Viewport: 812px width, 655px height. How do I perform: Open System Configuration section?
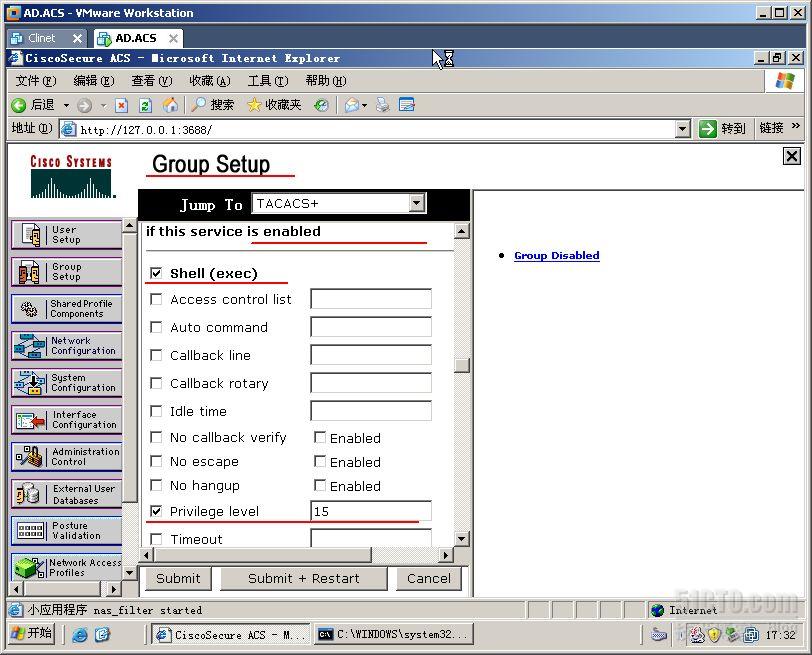click(x=66, y=383)
